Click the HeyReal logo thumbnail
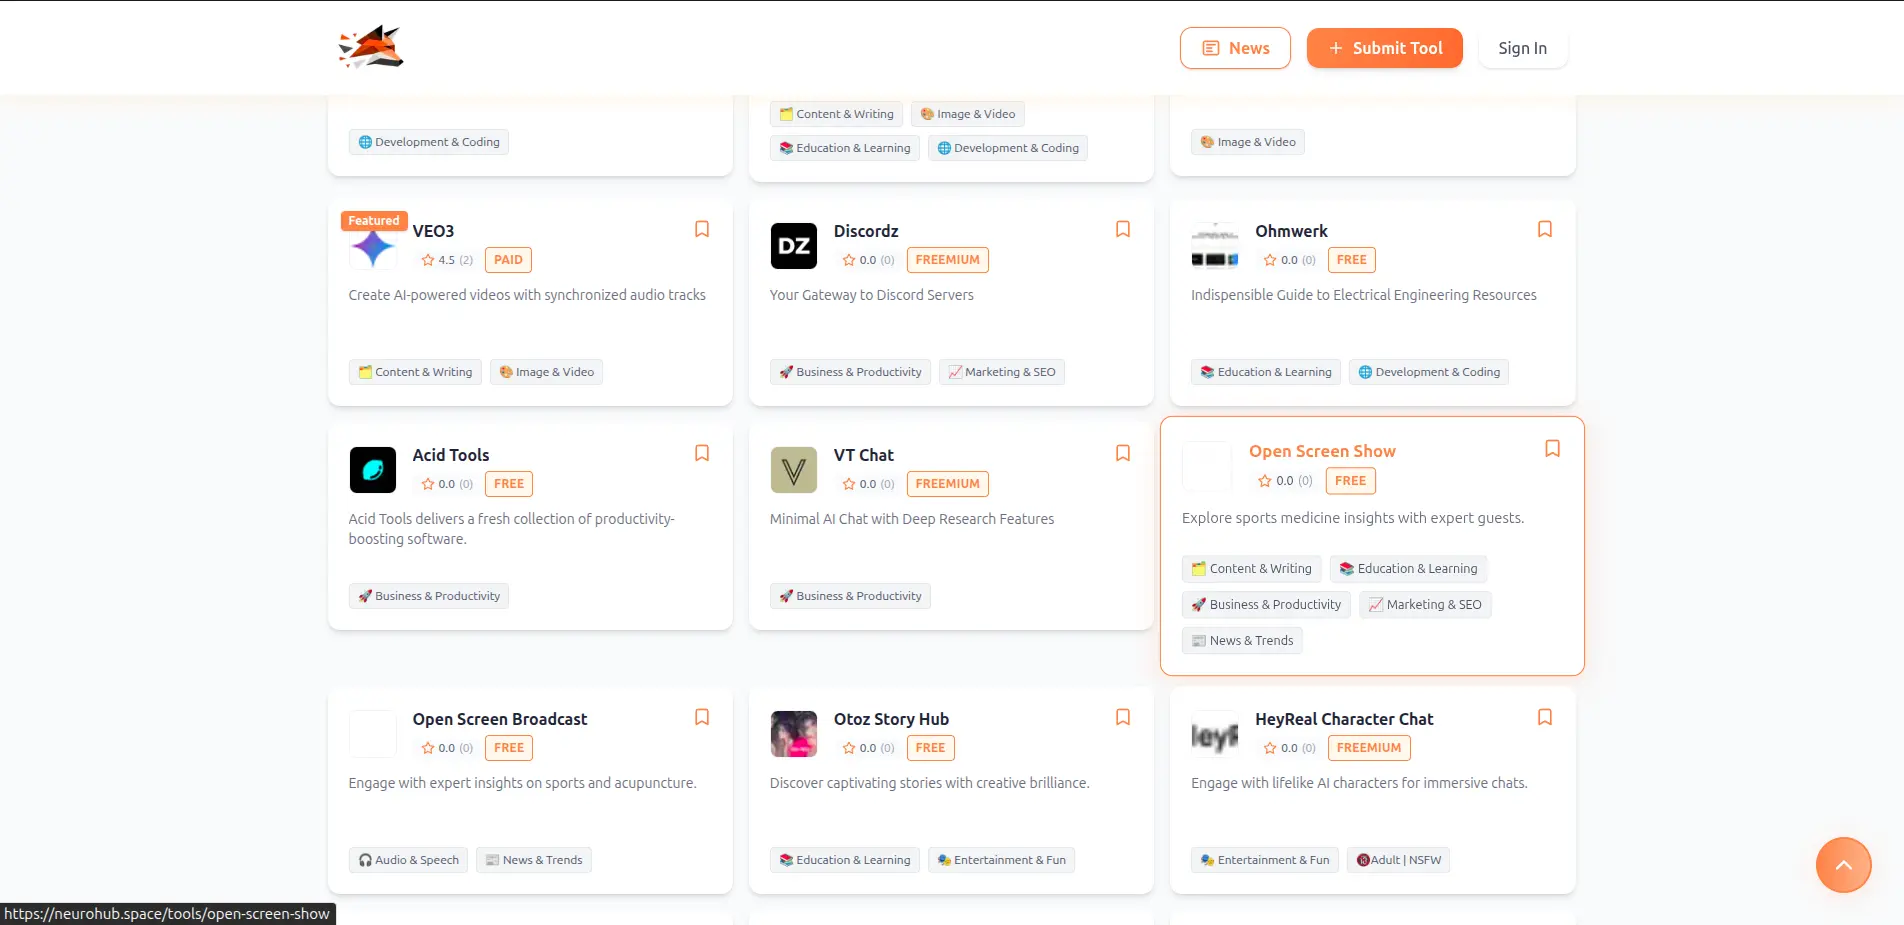 coord(1215,734)
